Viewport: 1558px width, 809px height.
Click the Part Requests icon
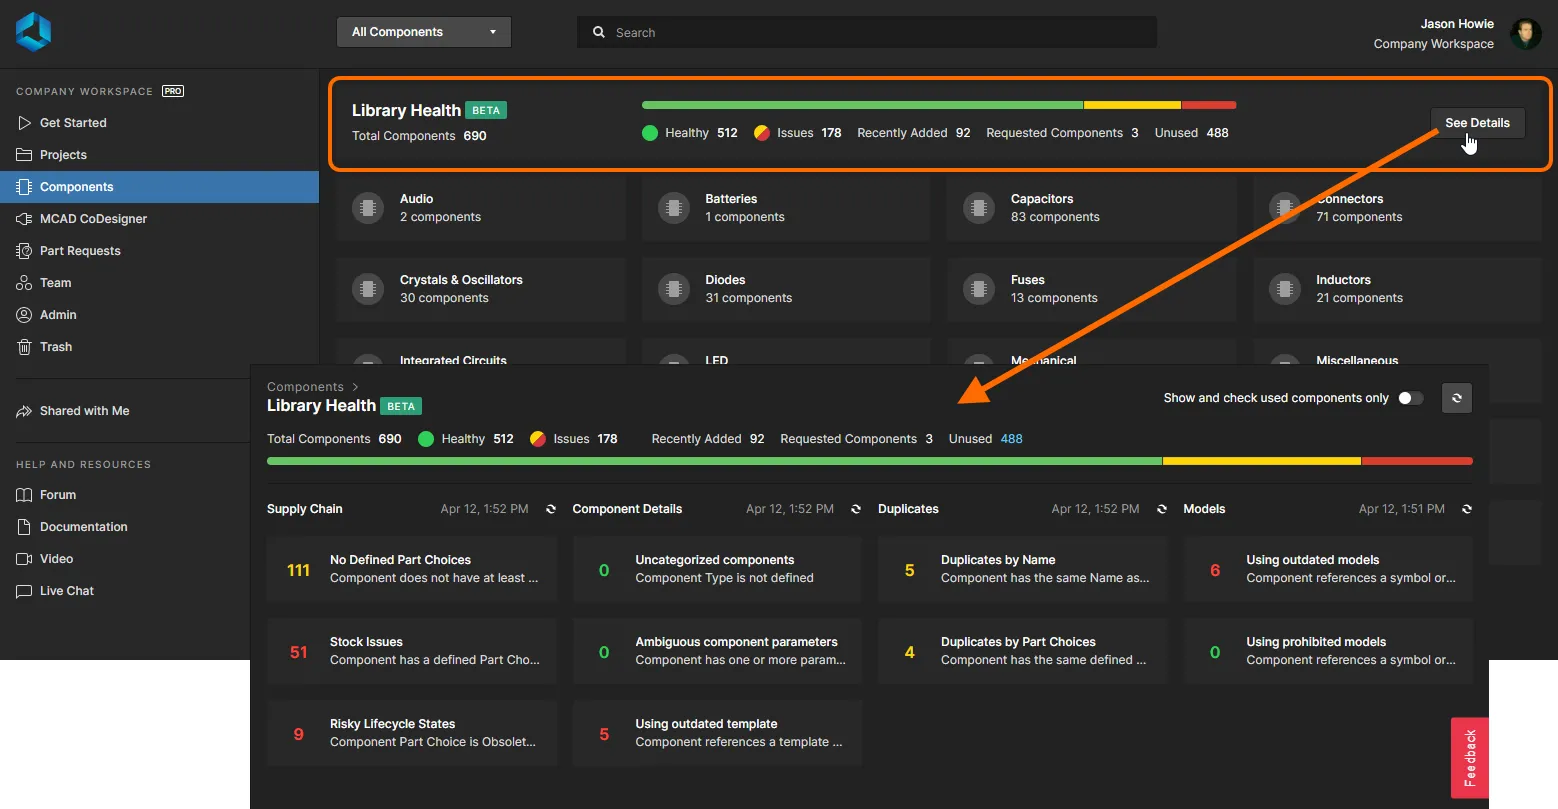pyautogui.click(x=24, y=251)
